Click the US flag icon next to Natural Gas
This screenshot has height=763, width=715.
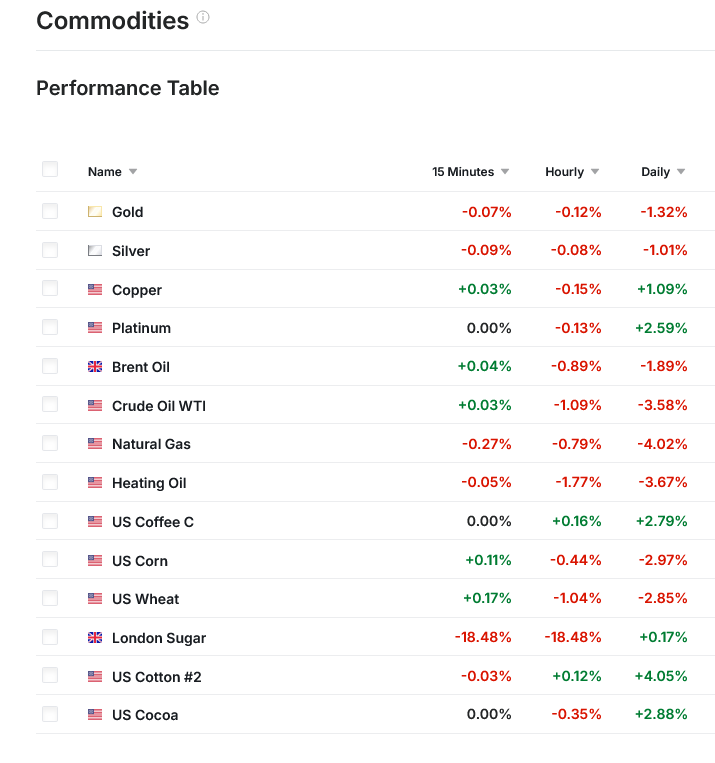[95, 444]
